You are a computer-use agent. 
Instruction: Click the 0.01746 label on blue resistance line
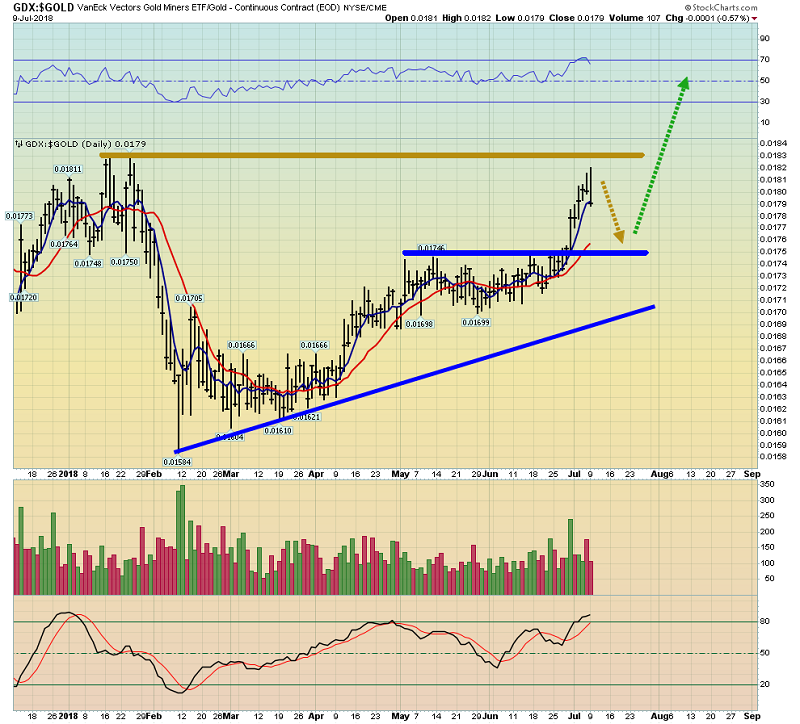[432, 248]
